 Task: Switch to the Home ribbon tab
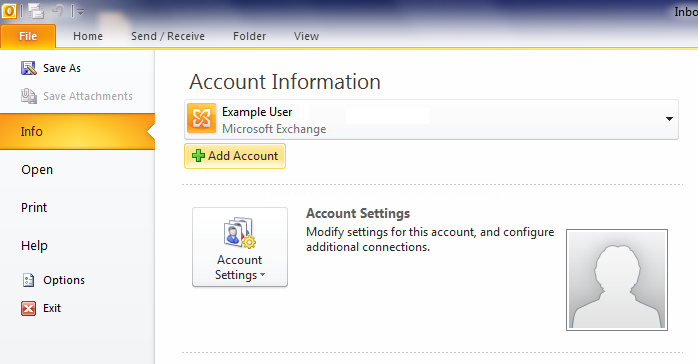[x=88, y=36]
